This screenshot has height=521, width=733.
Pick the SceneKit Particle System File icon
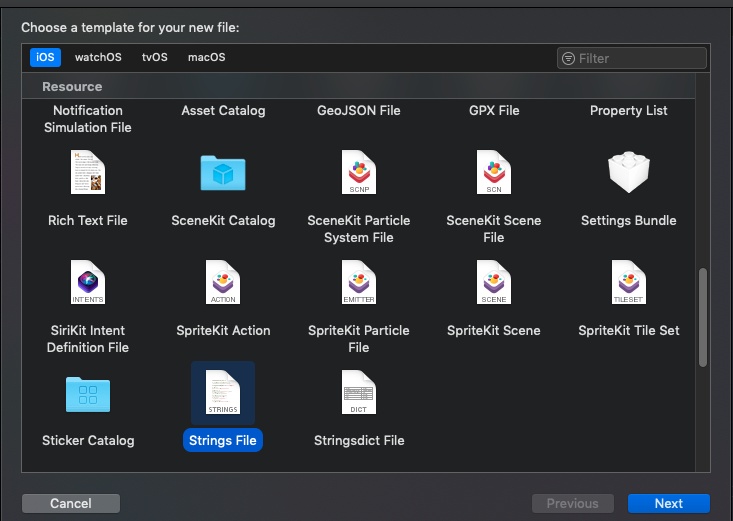[x=359, y=172]
